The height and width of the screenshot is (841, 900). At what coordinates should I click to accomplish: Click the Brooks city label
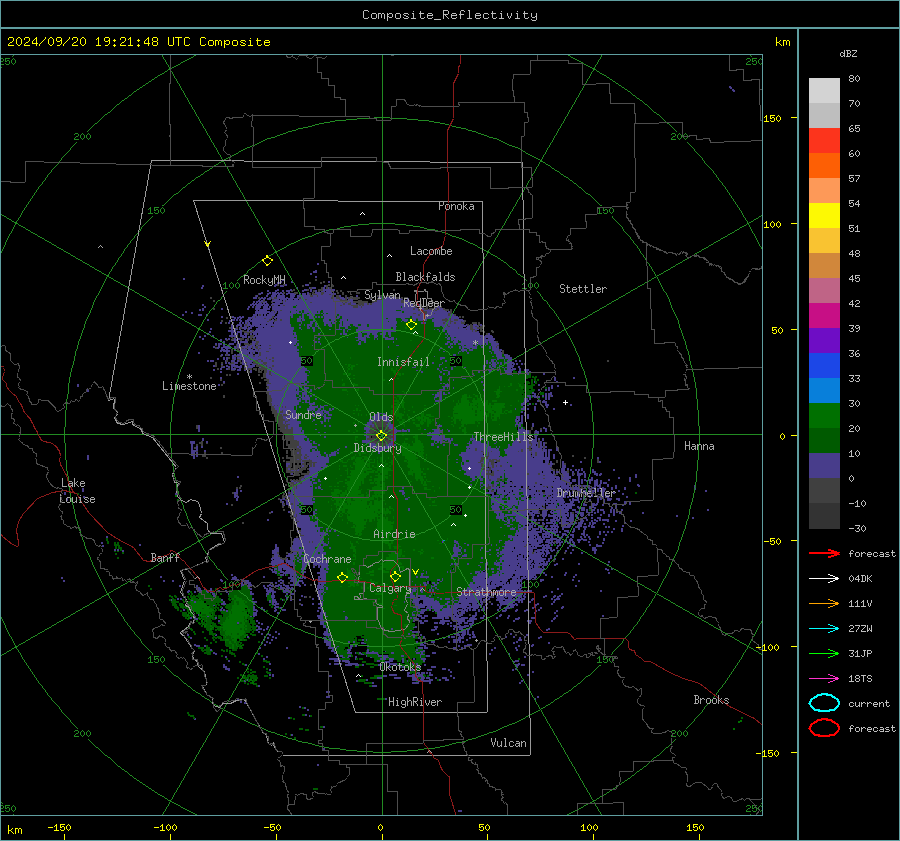point(711,700)
